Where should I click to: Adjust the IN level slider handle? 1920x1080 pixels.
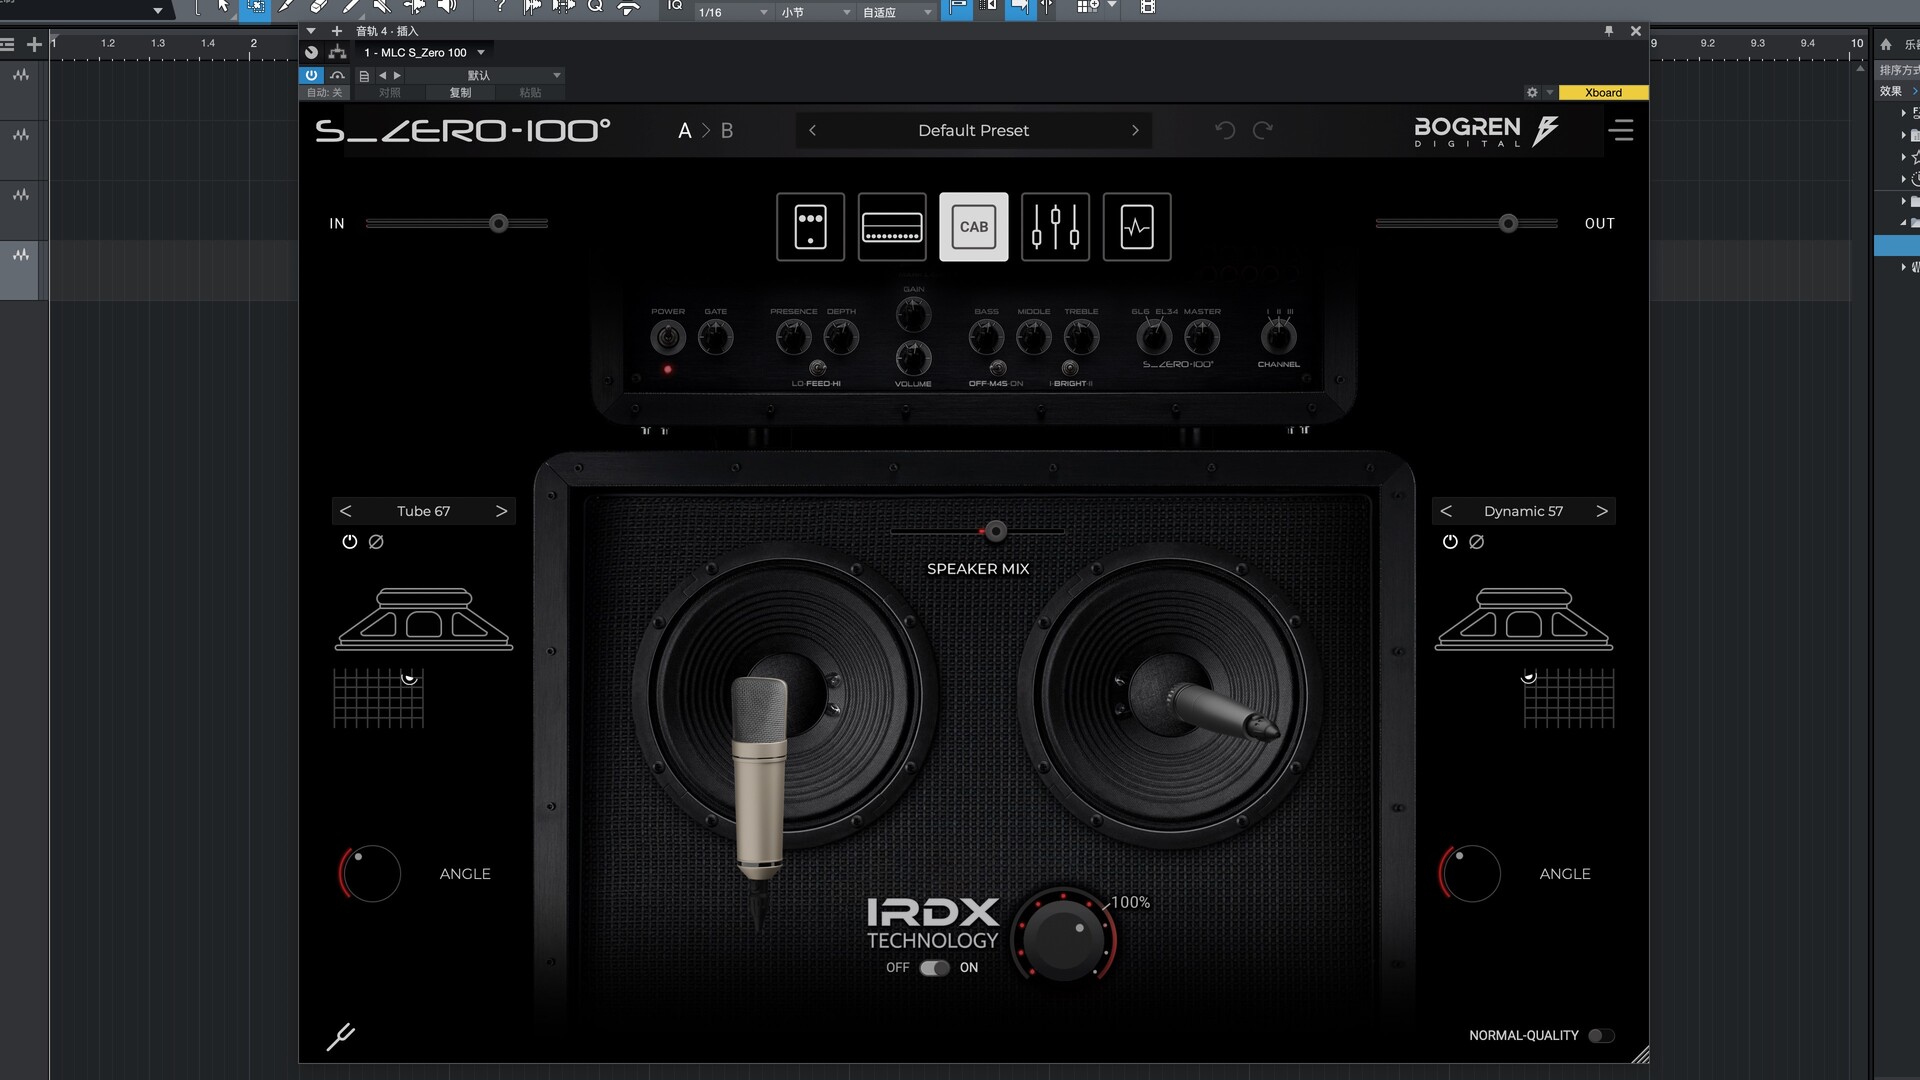(x=499, y=224)
